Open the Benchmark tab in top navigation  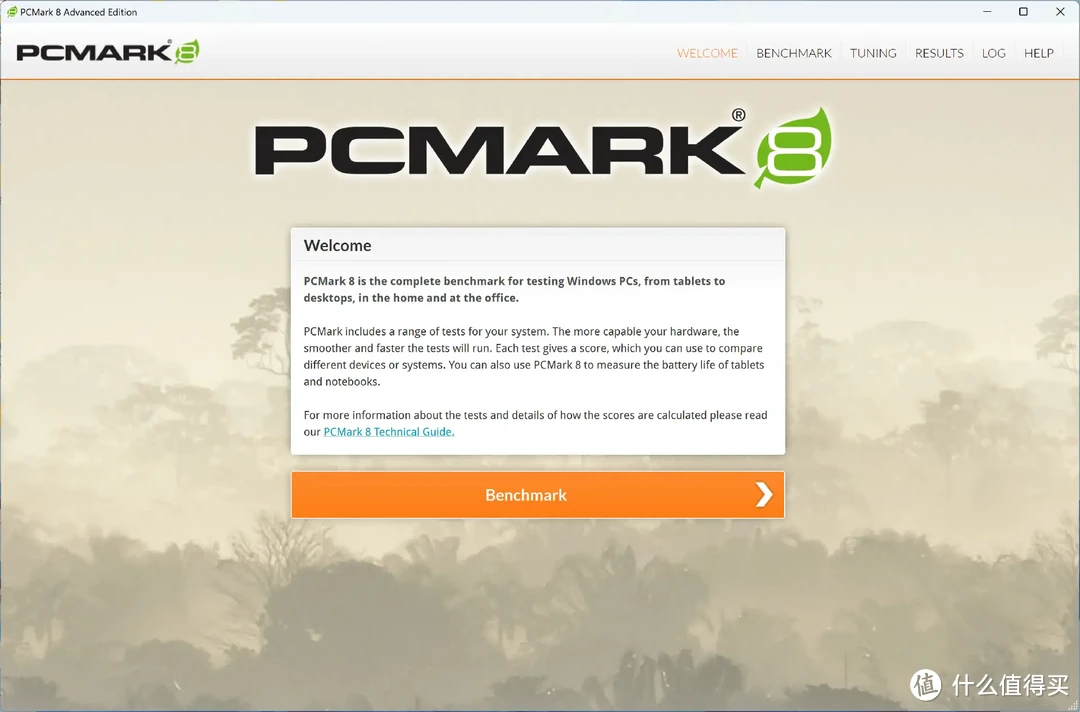[x=793, y=53]
